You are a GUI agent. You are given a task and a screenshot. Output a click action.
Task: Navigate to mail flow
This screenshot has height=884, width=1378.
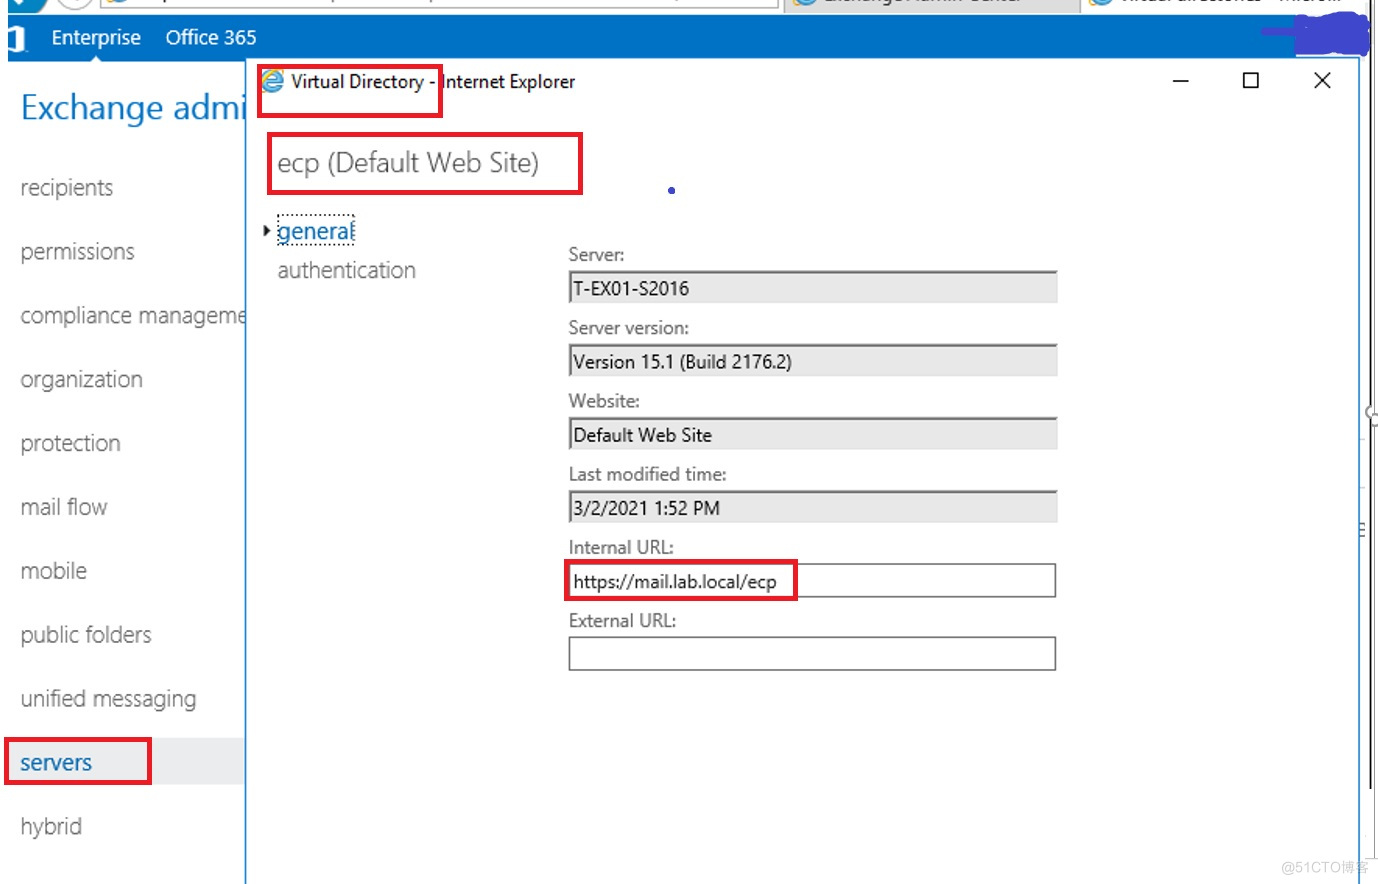[x=64, y=507]
